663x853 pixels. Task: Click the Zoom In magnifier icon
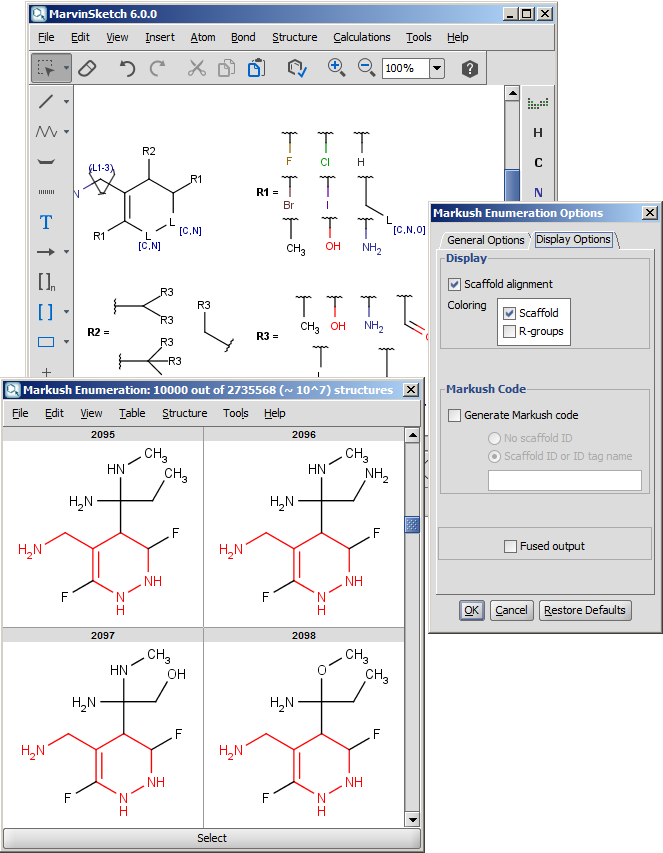click(x=336, y=68)
